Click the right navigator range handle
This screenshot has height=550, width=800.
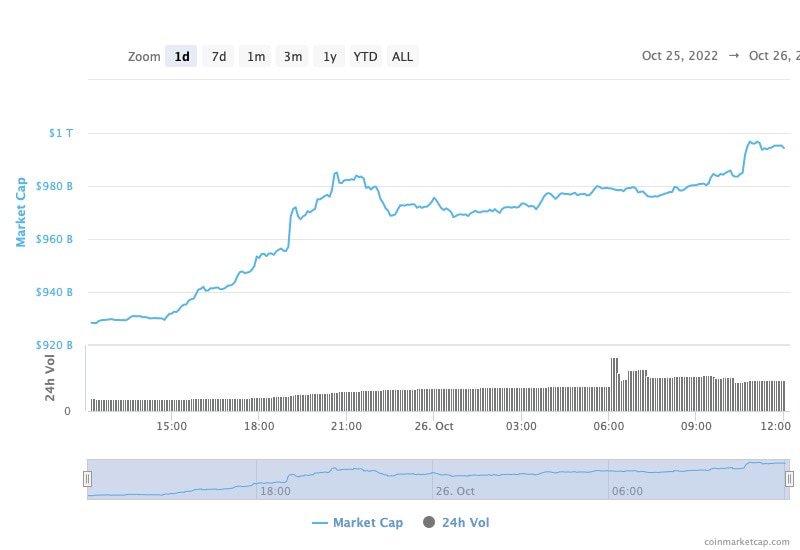[789, 479]
